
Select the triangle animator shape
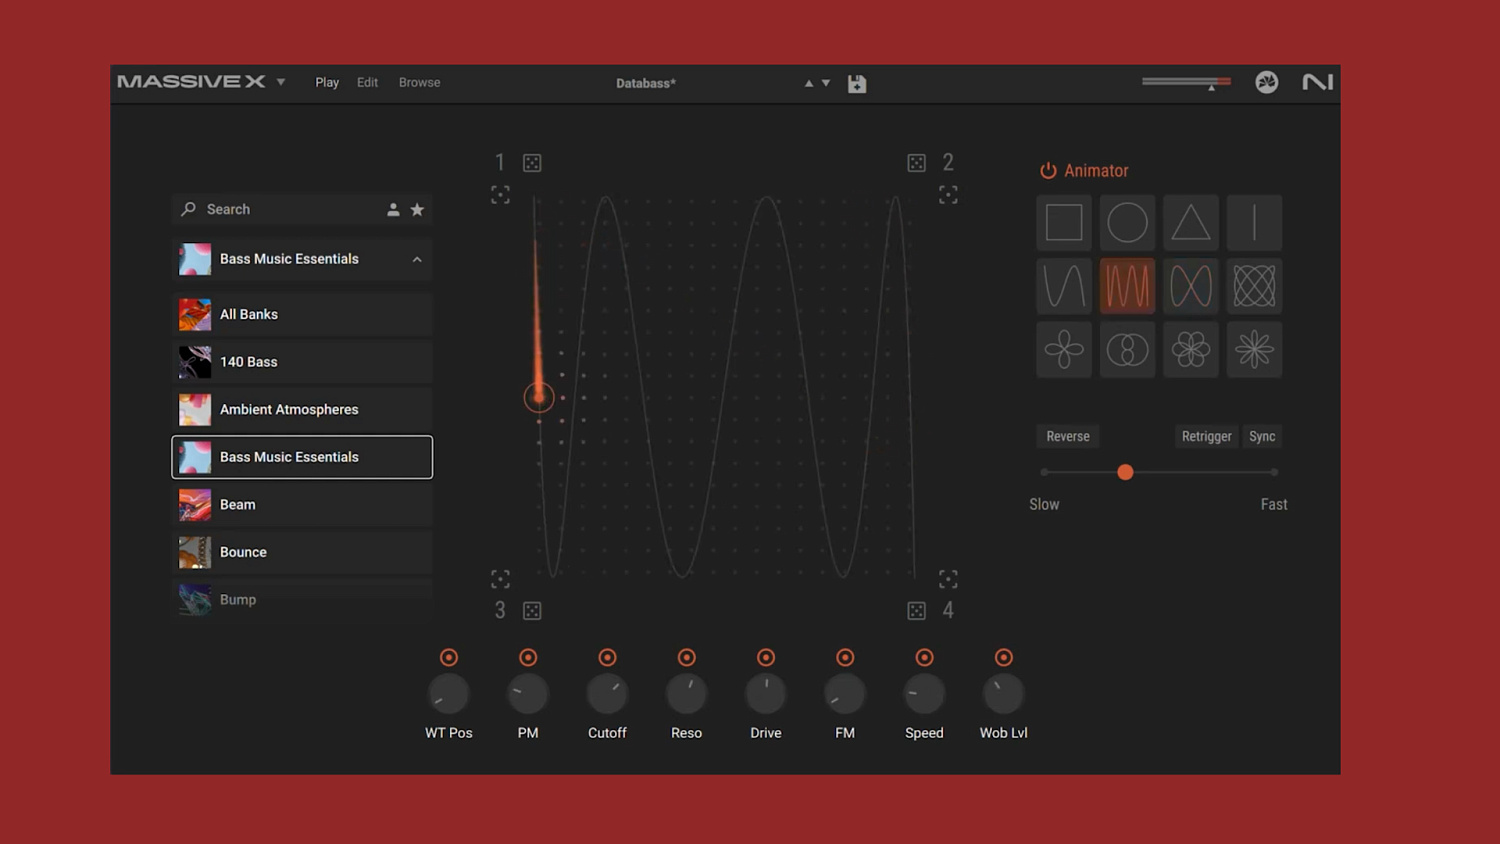pos(1191,223)
